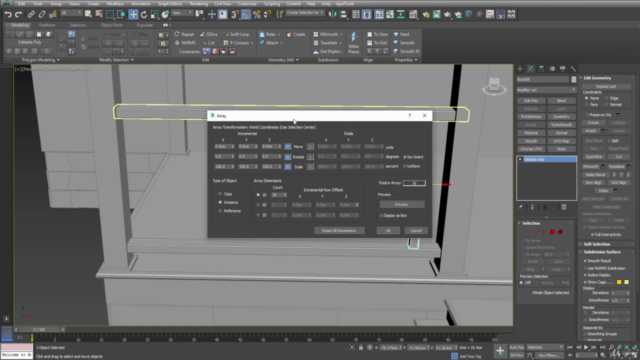This screenshot has width=640, height=360.
Task: Activate the Select and Scale tool
Action: click(x=154, y=15)
